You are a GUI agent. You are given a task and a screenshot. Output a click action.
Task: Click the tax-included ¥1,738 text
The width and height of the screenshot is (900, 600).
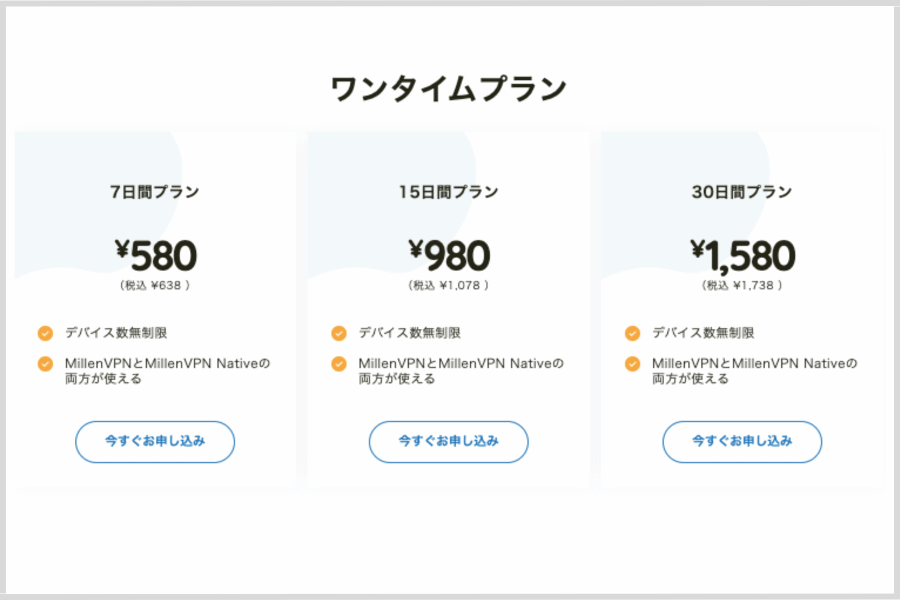pos(742,285)
